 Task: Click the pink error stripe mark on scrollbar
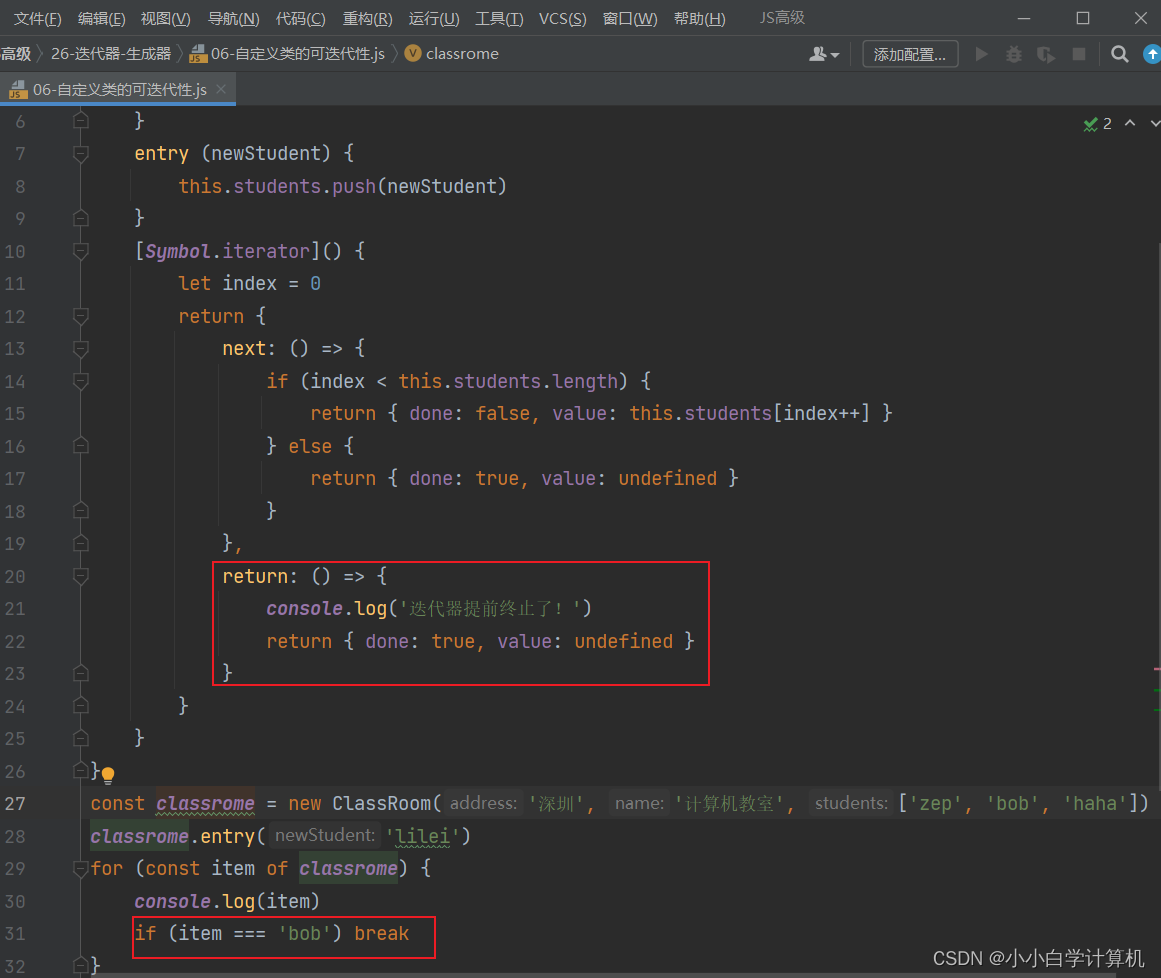1157,669
